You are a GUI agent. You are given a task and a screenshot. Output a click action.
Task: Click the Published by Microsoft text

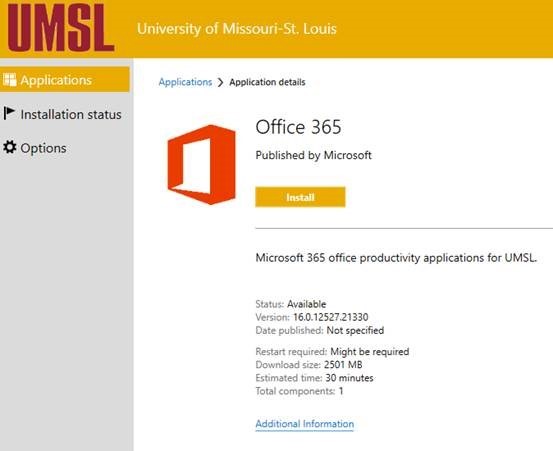click(313, 155)
